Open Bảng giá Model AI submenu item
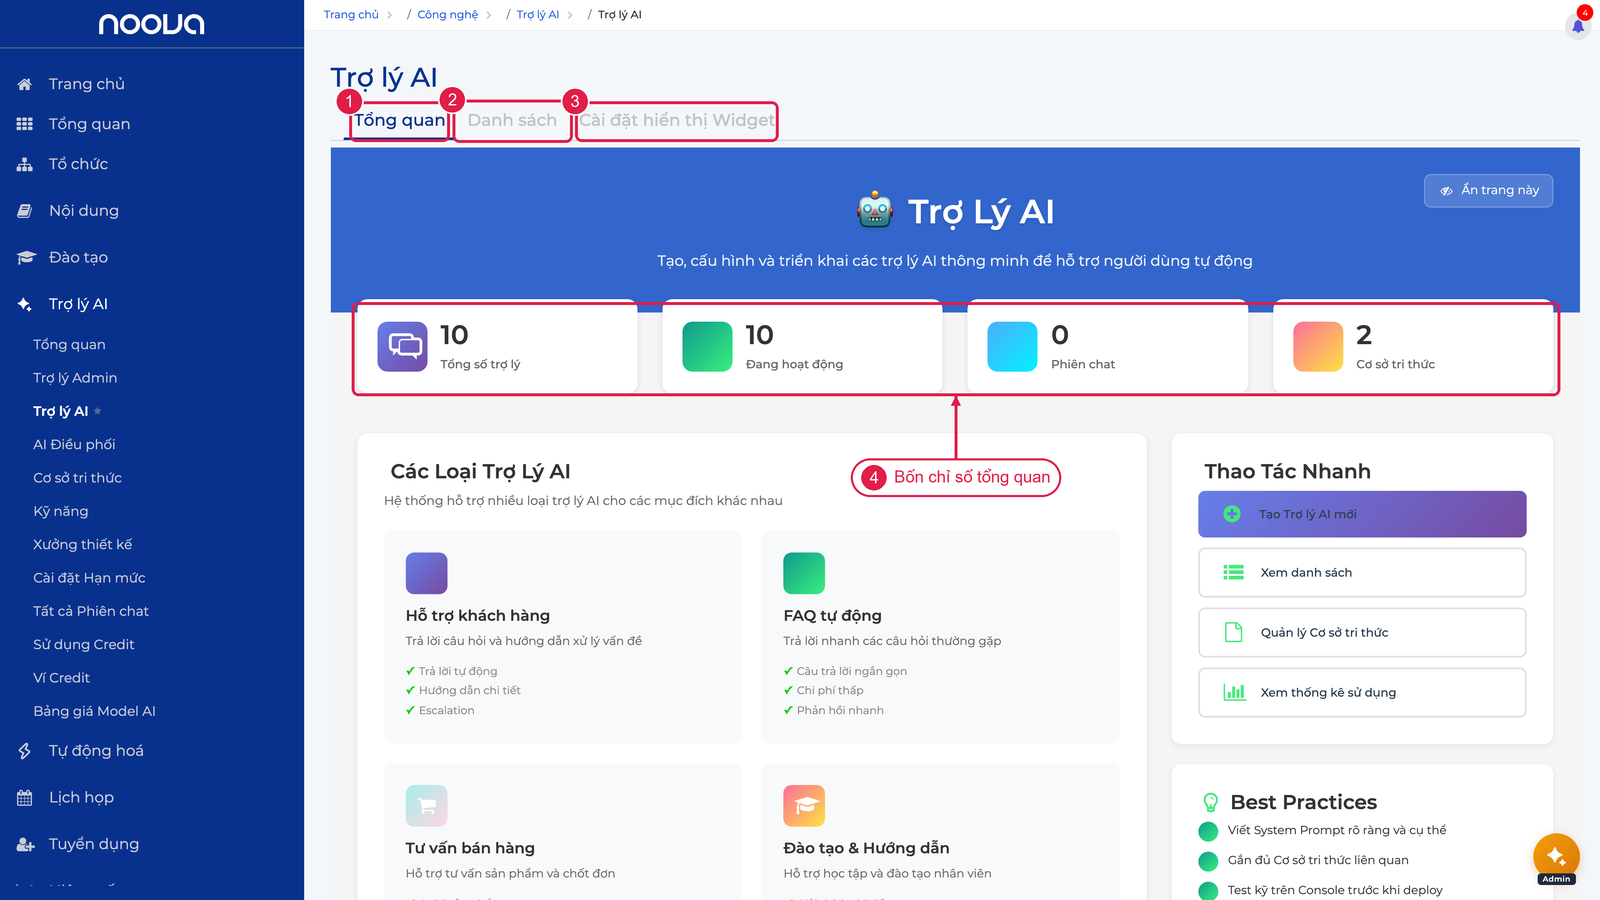The width and height of the screenshot is (1600, 900). coord(94,711)
